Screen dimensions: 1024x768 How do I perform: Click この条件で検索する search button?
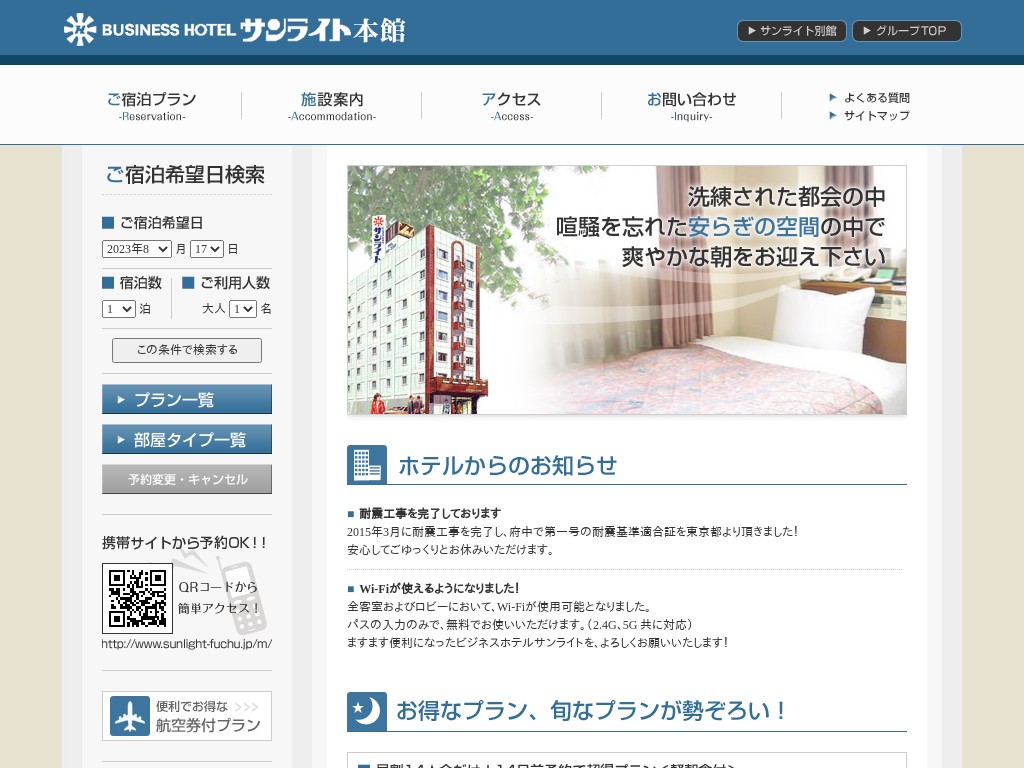(x=187, y=350)
